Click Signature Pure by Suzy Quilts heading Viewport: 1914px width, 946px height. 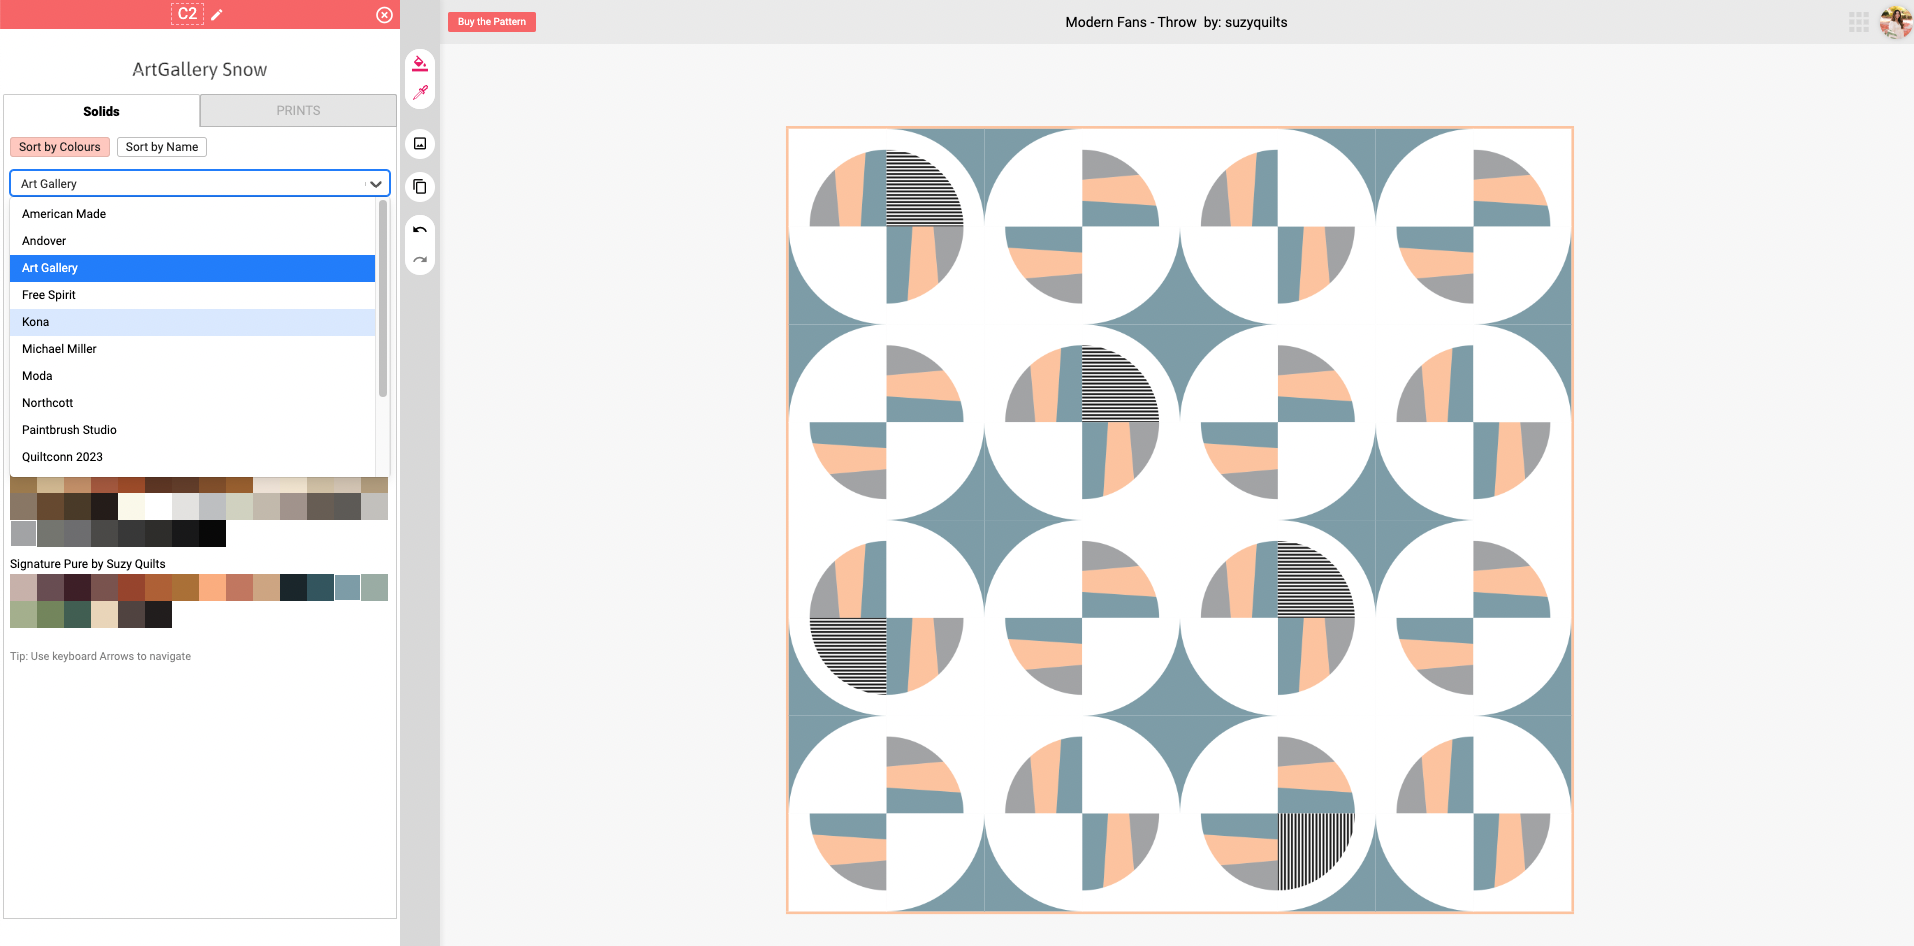88,564
